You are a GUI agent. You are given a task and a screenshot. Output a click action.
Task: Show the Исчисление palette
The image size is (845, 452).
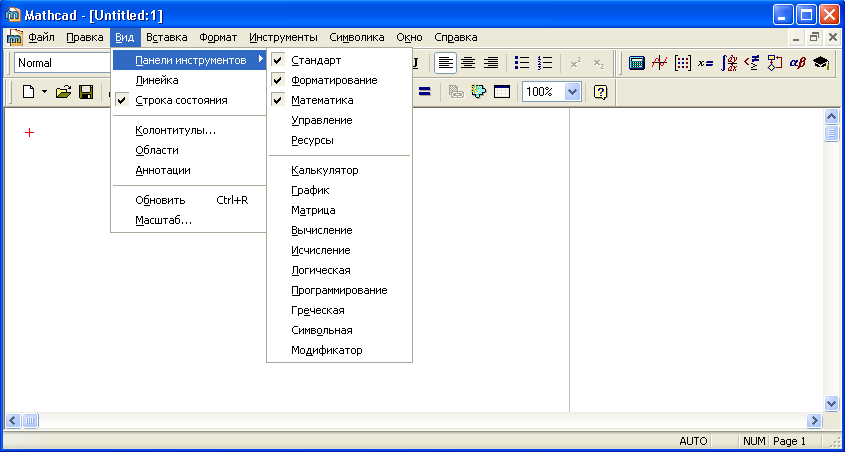click(340, 250)
